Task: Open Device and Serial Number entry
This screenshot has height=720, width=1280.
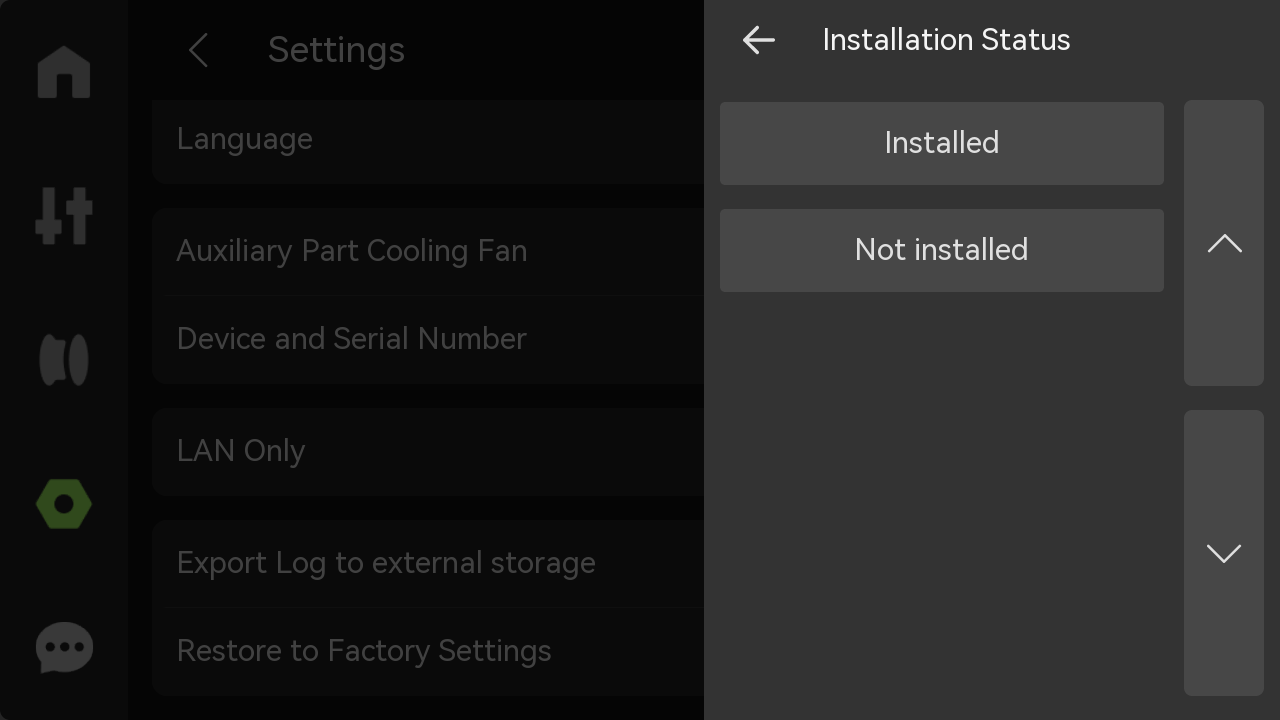Action: coord(428,340)
